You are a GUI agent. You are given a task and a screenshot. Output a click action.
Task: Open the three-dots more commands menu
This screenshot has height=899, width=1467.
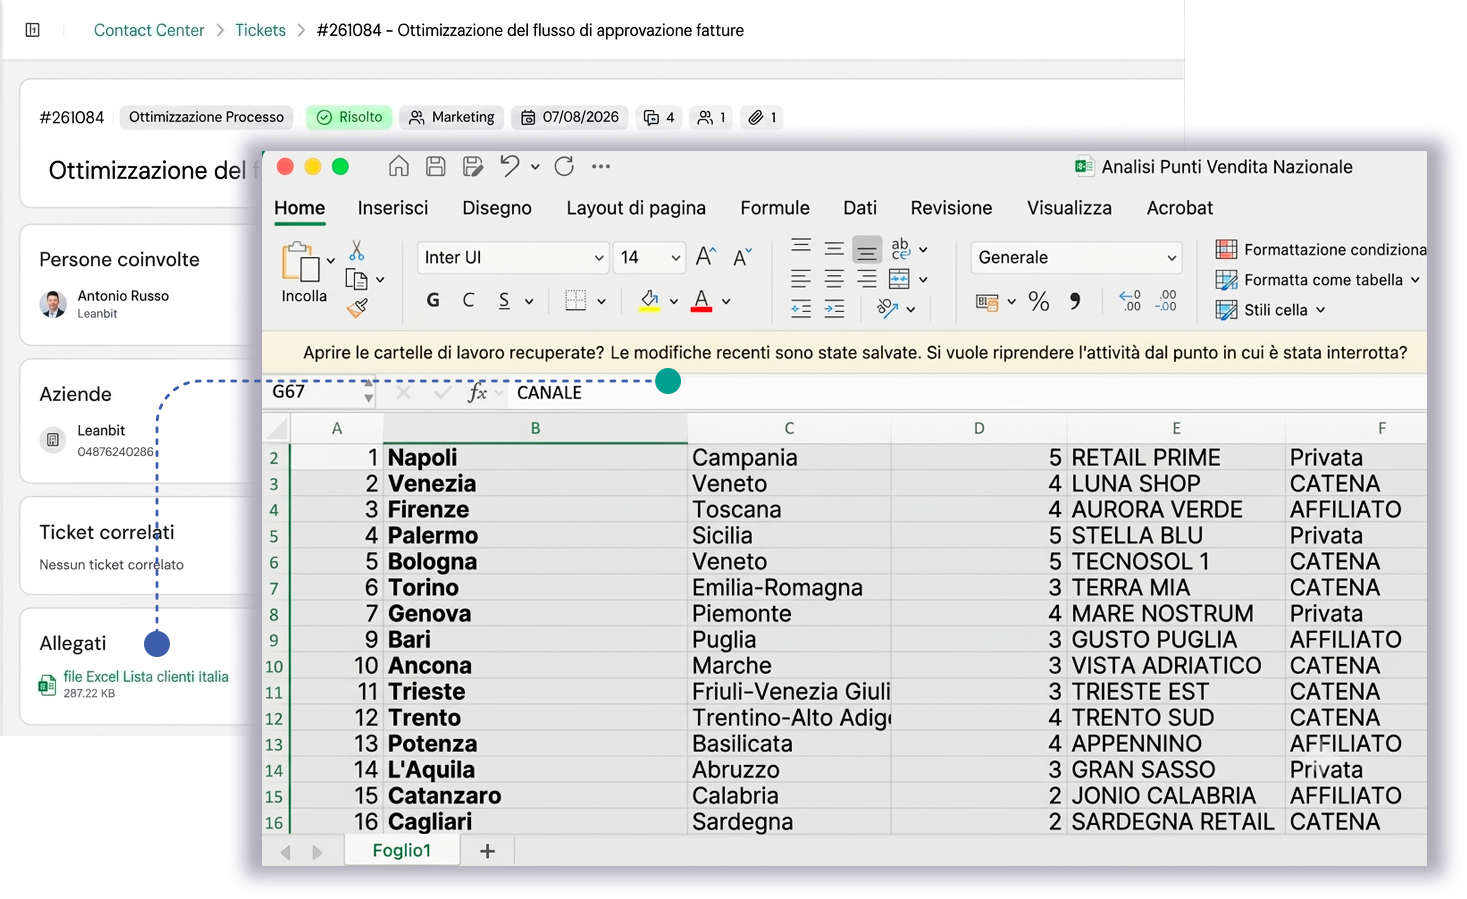[x=600, y=167]
